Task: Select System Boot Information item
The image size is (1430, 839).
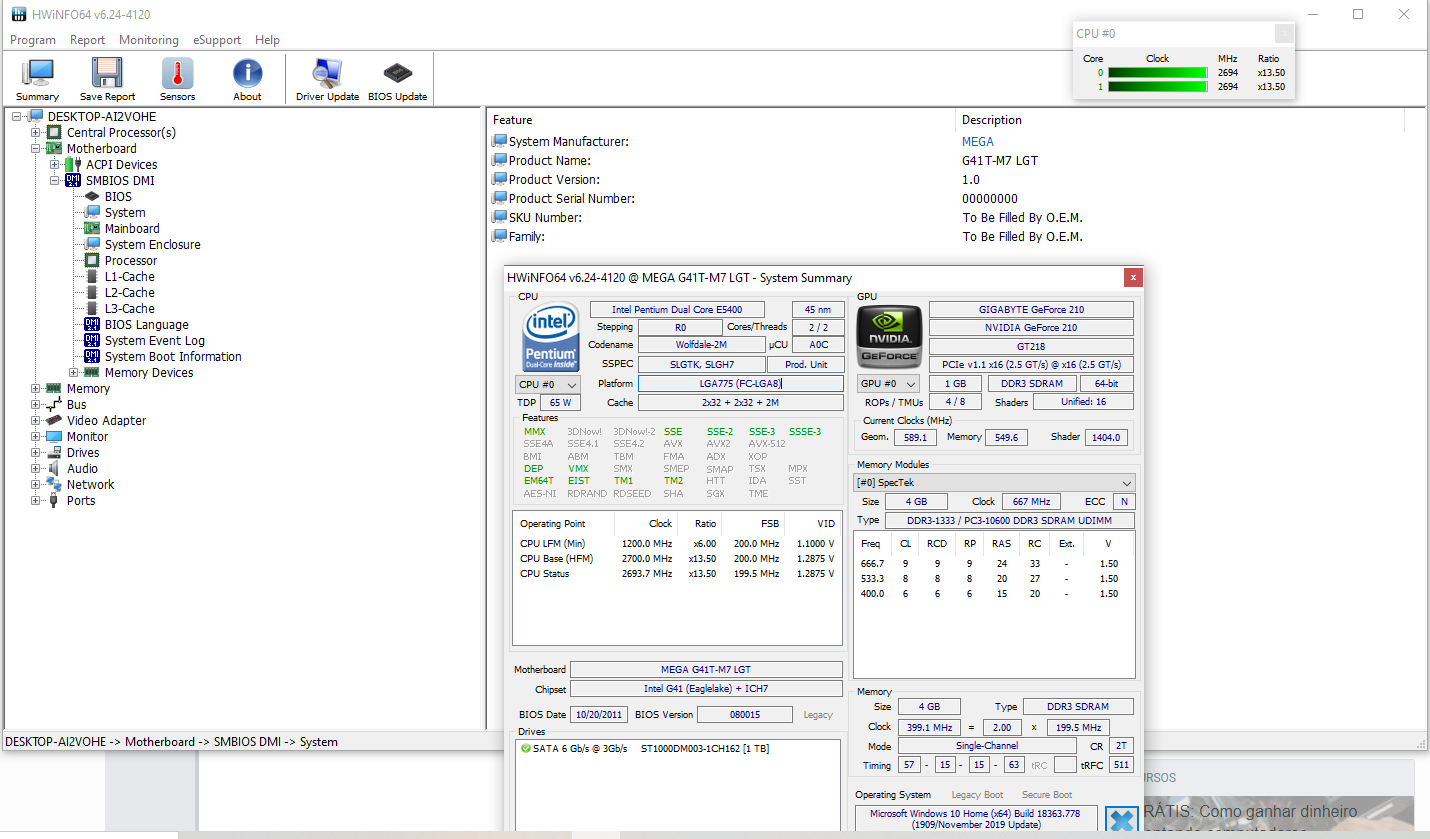Action: (x=173, y=356)
